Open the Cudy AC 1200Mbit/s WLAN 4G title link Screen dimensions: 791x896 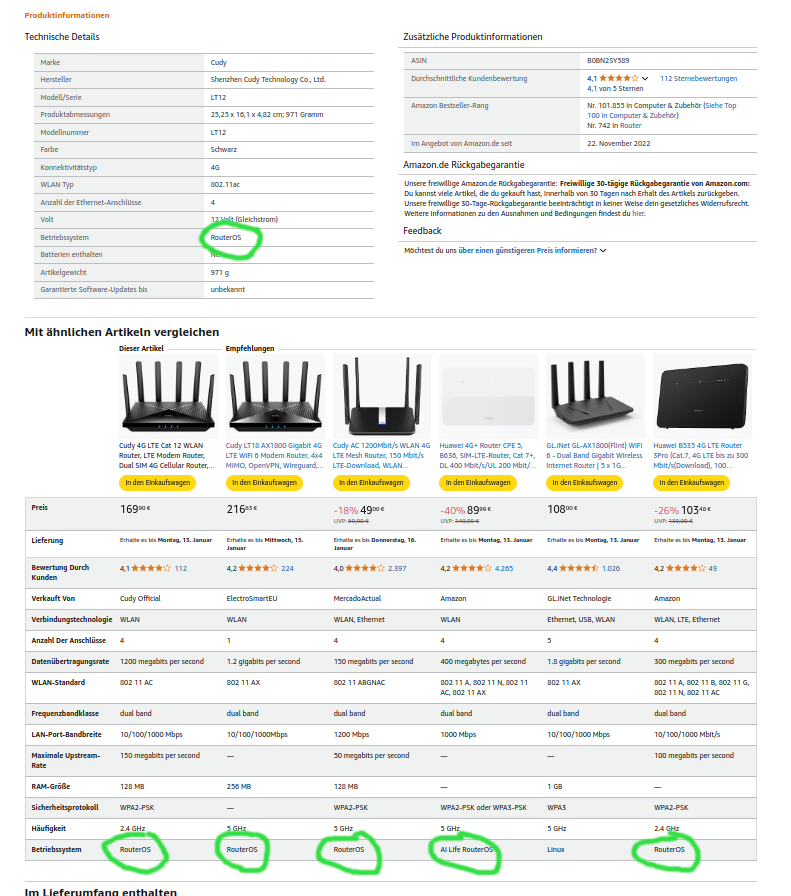point(381,455)
